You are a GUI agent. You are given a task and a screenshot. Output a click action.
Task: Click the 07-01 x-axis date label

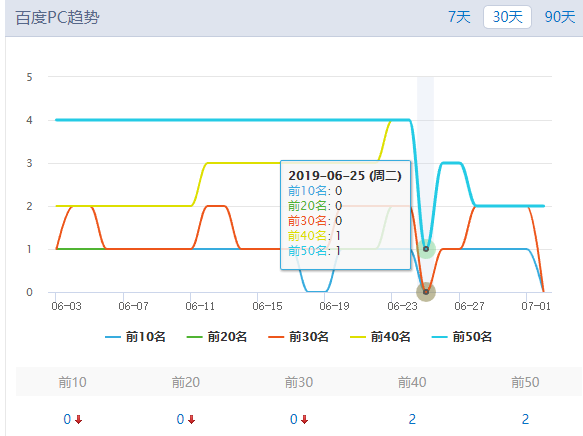536,306
